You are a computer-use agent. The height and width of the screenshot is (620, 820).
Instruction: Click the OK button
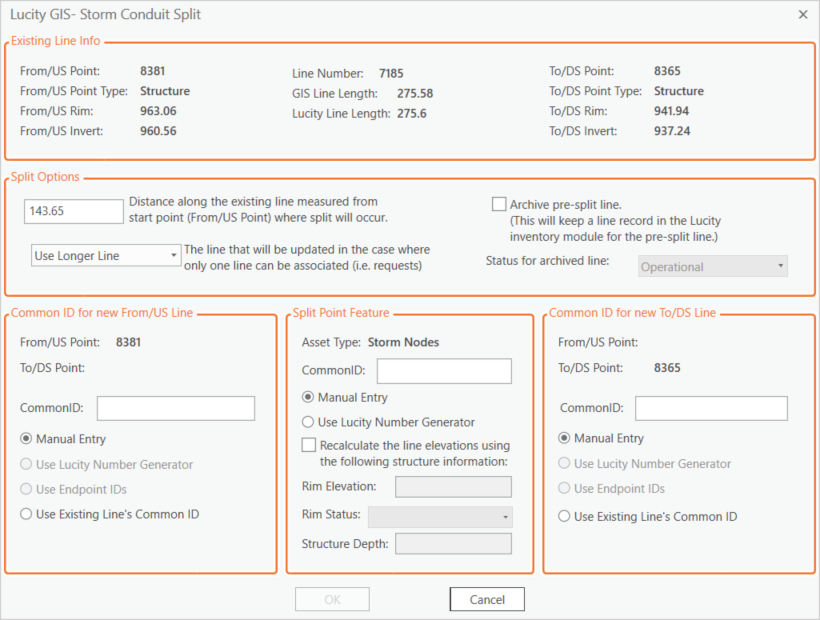pos(332,599)
